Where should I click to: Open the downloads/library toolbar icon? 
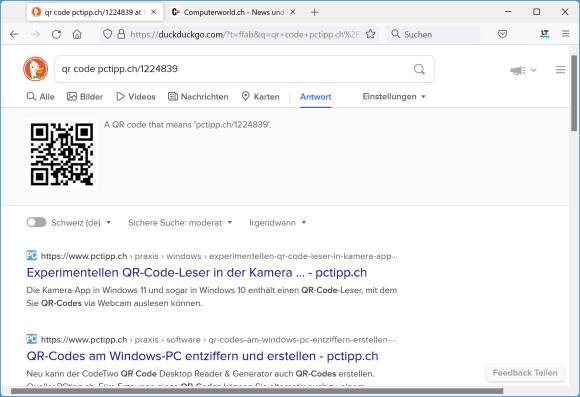544,34
